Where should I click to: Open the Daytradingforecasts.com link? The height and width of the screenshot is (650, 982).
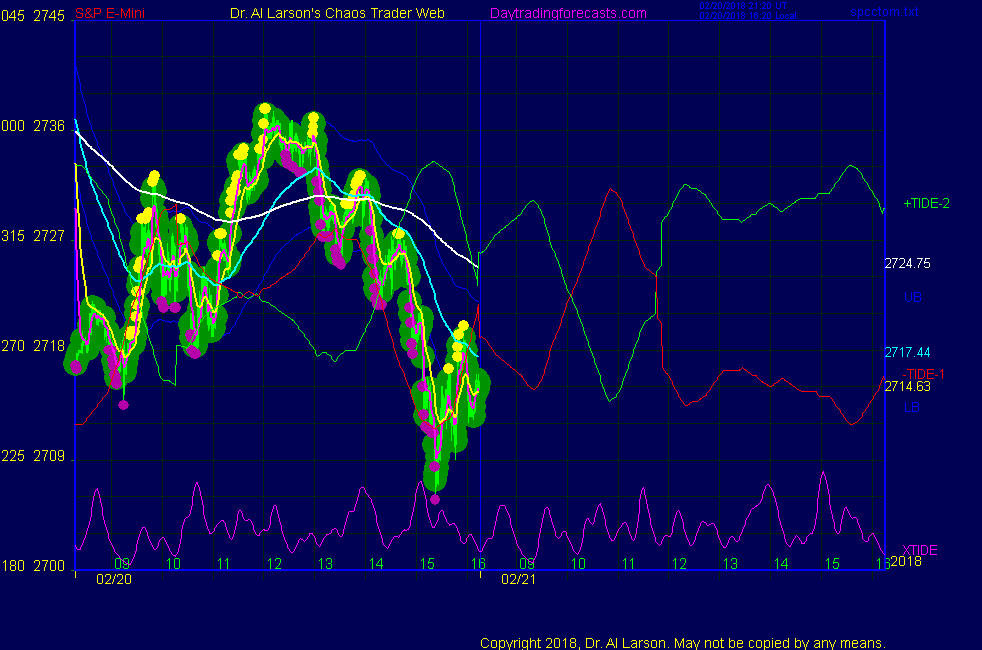tap(567, 13)
